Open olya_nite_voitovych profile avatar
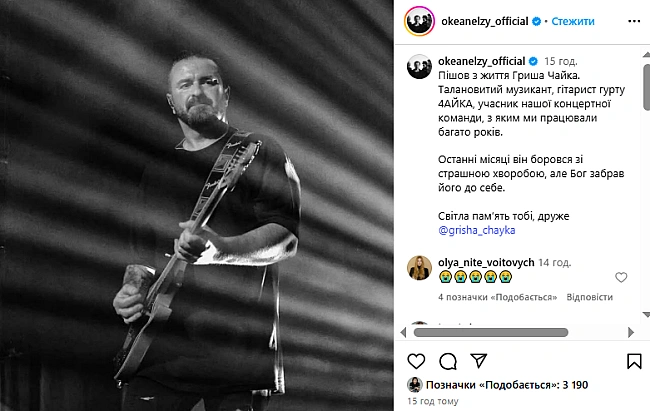 [x=420, y=268]
